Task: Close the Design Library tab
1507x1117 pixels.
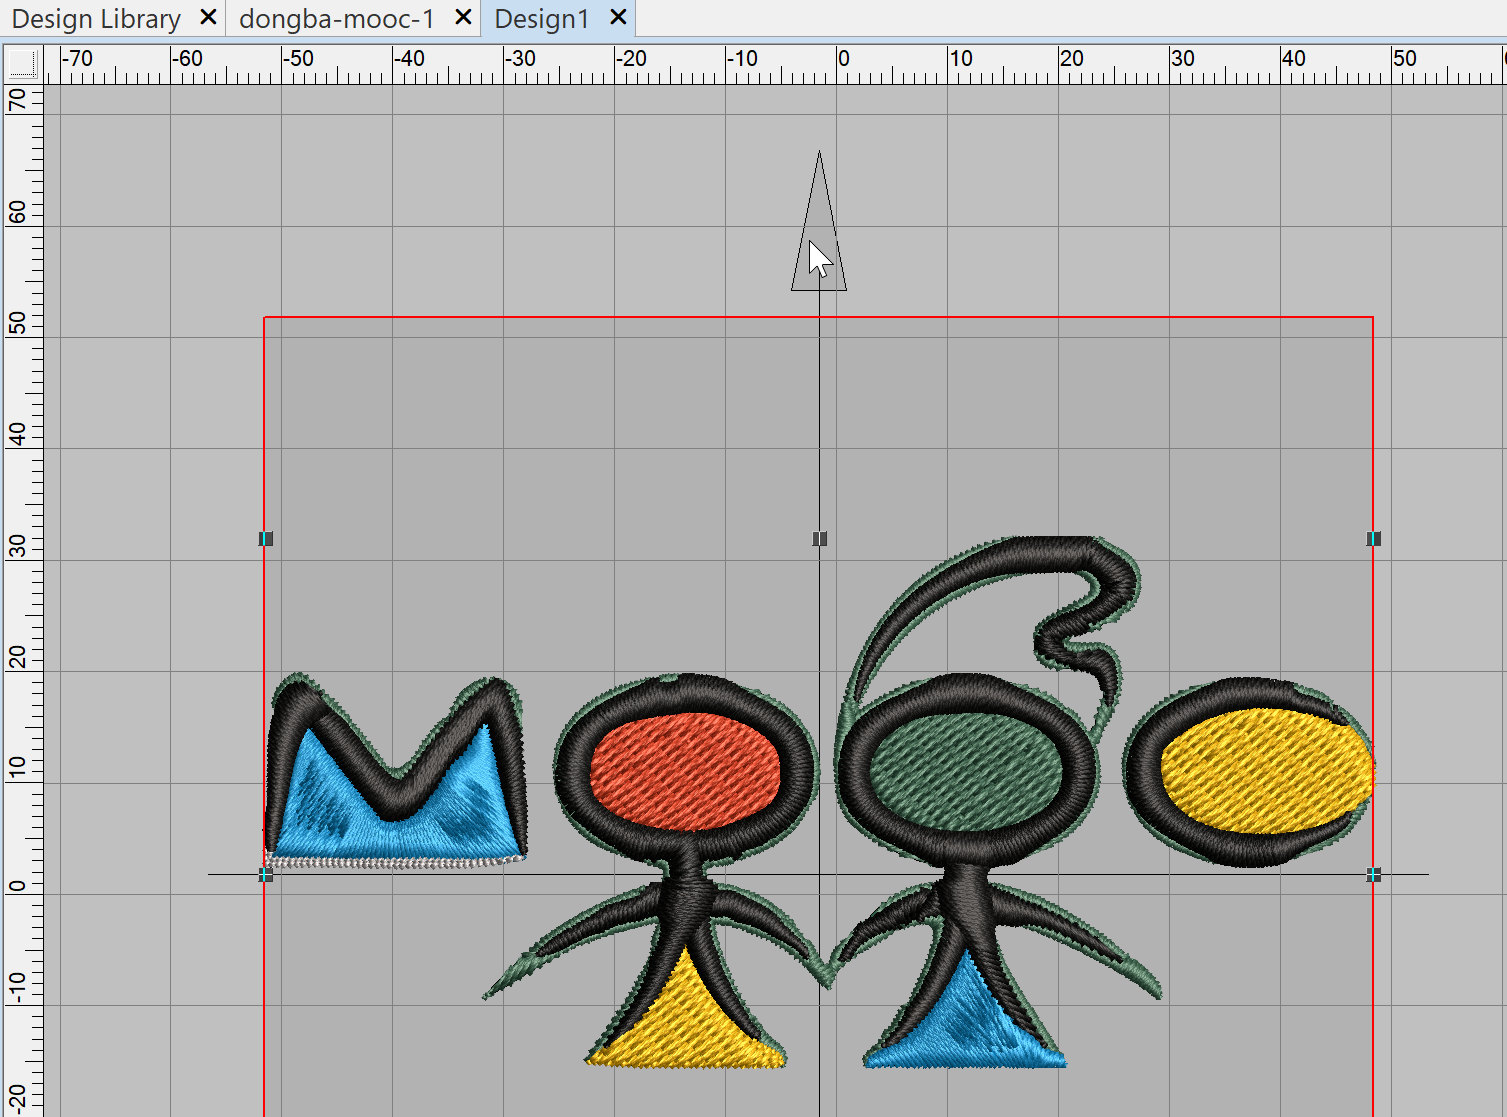Action: (208, 17)
